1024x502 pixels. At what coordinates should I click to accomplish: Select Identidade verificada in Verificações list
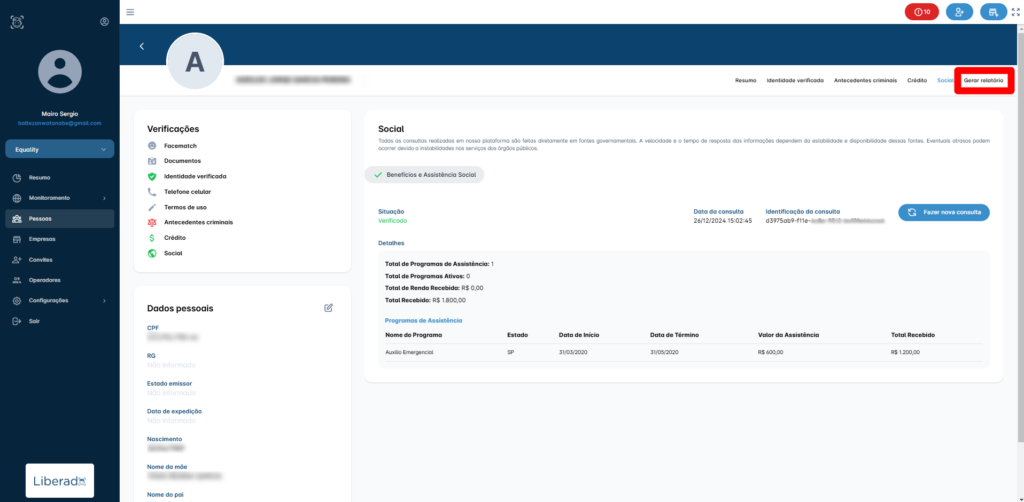point(195,176)
